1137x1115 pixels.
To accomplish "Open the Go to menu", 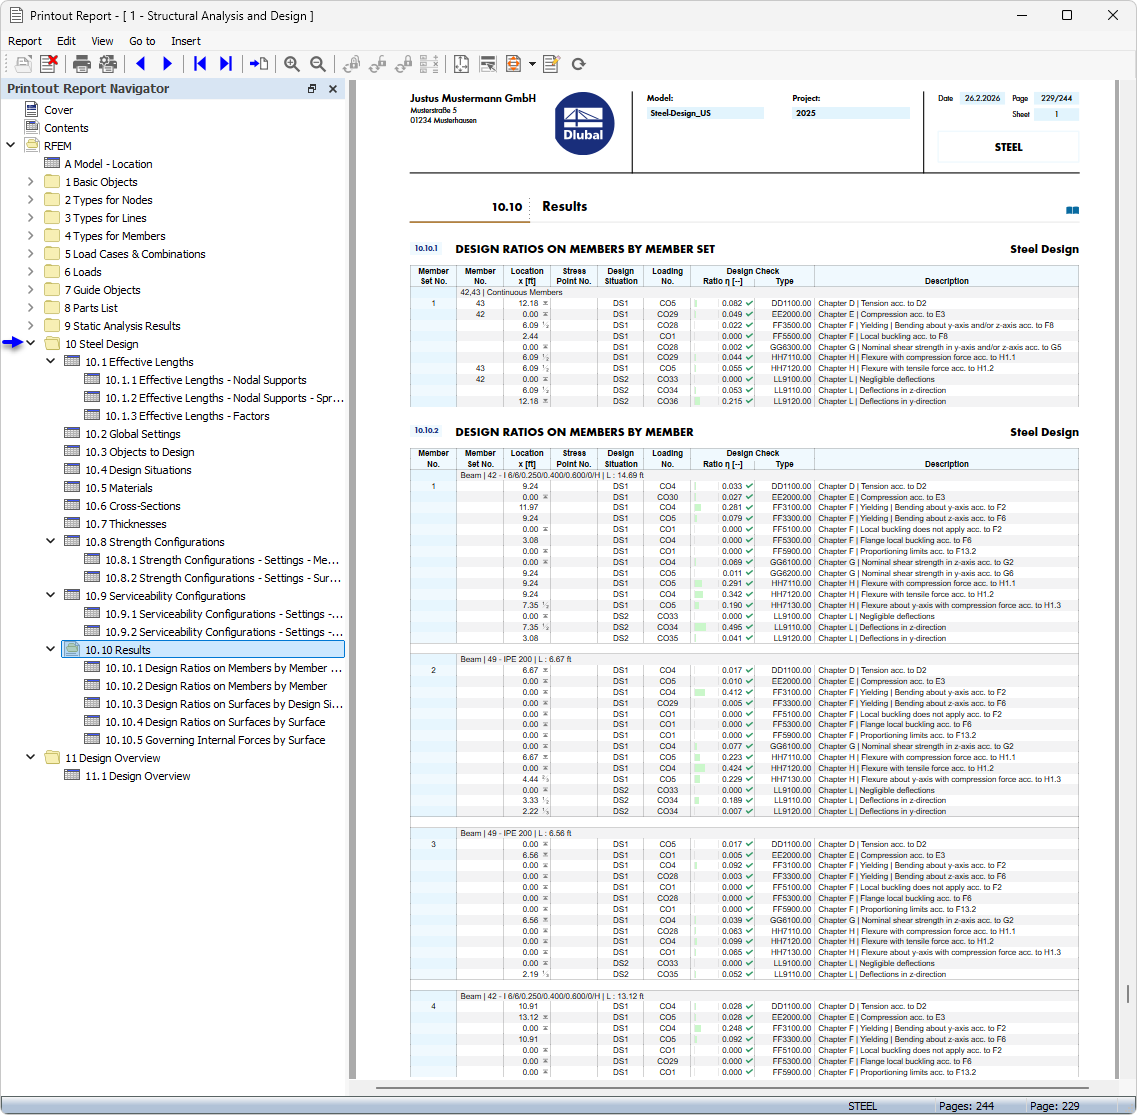I will [x=142, y=41].
